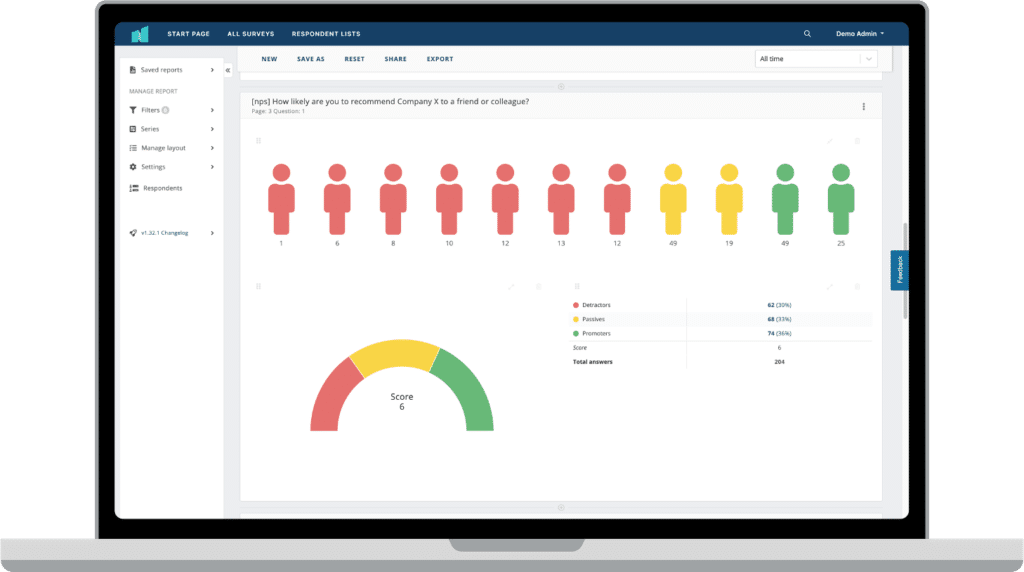Click the Settings gear icon in sidebar
This screenshot has height=572, width=1024.
point(133,167)
